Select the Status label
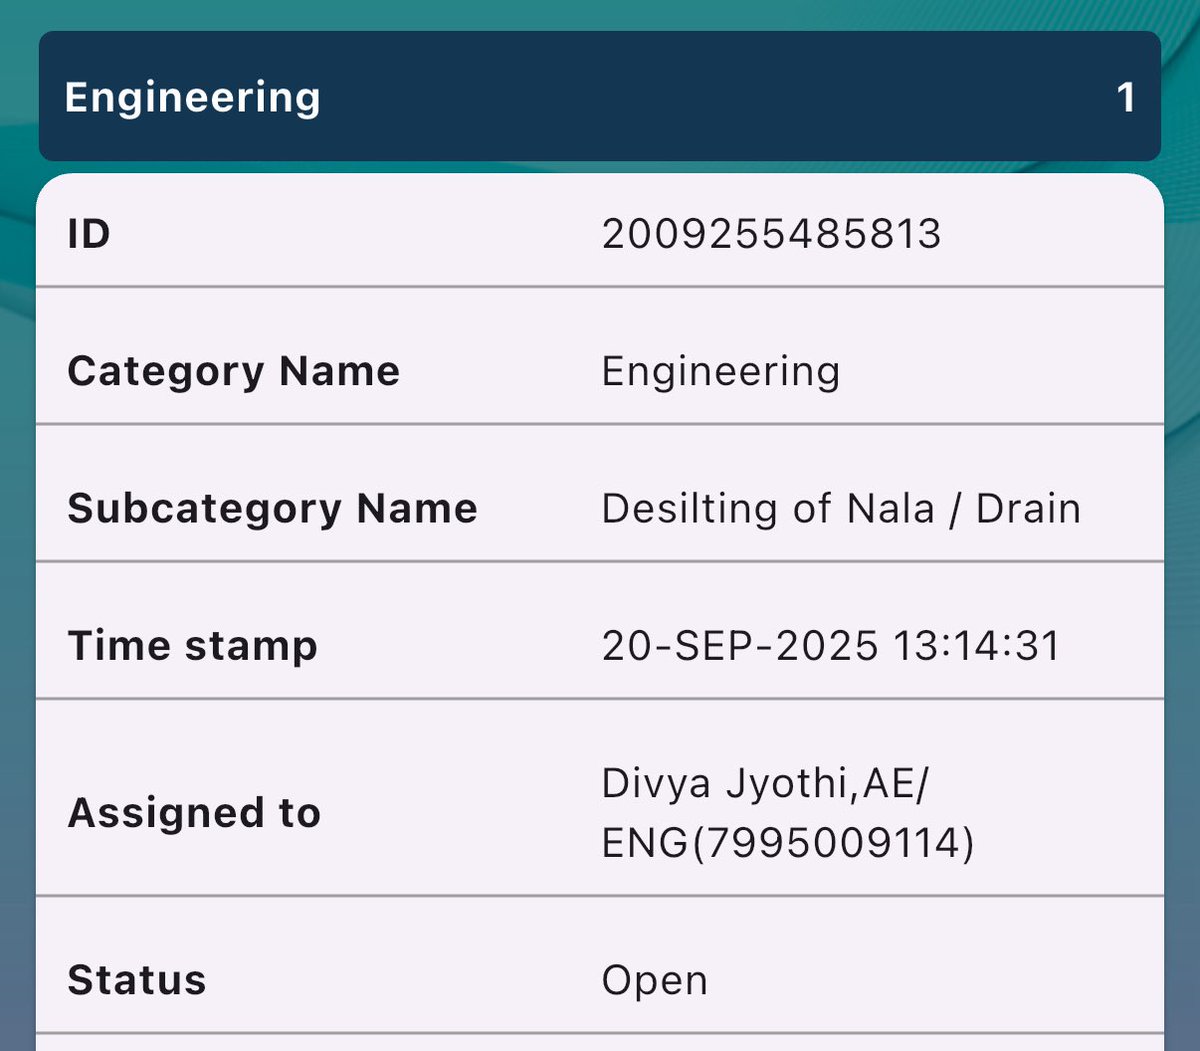 (x=137, y=980)
